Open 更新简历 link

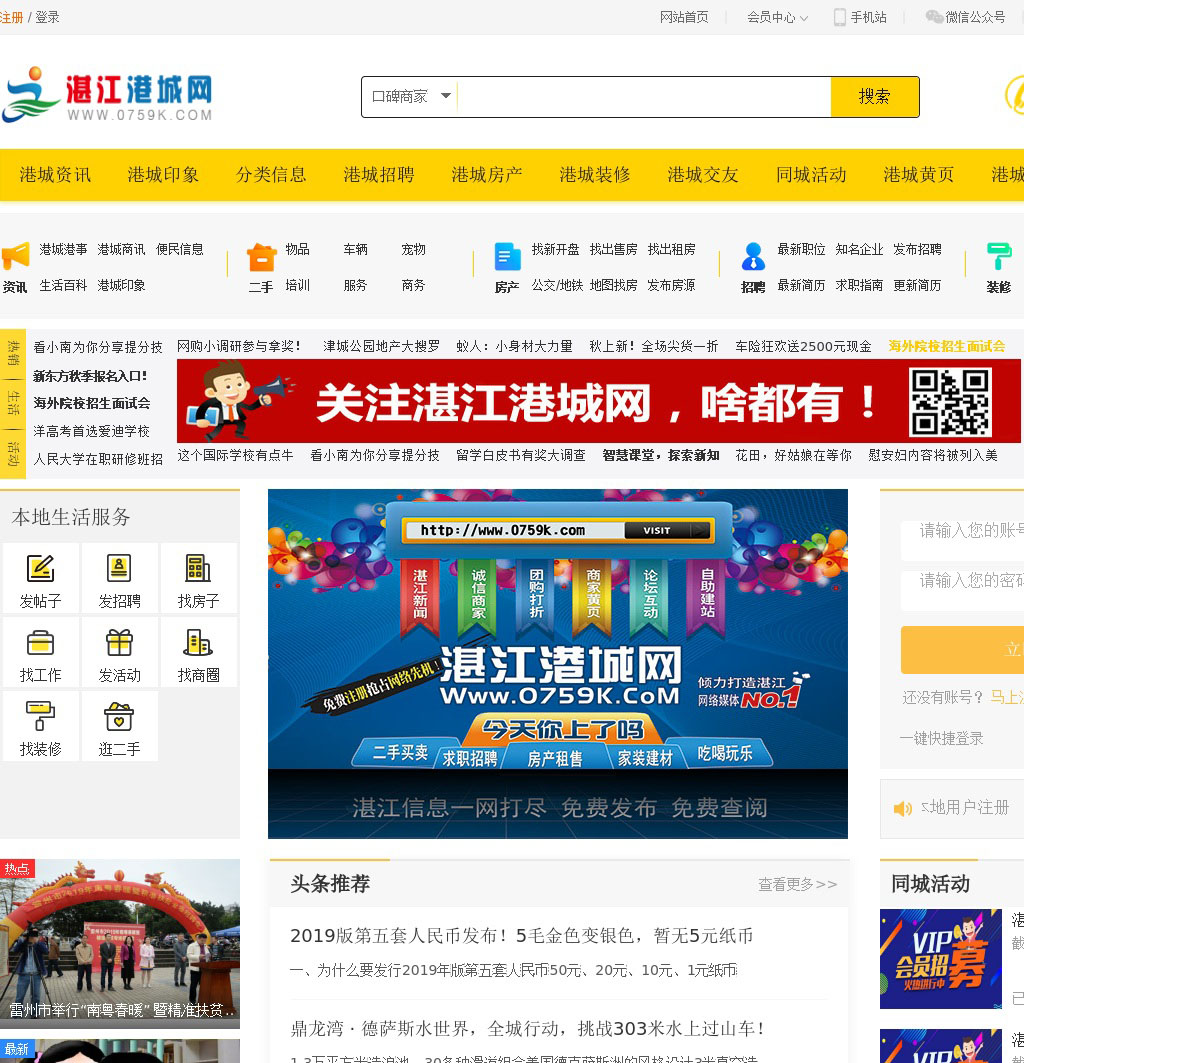[917, 285]
